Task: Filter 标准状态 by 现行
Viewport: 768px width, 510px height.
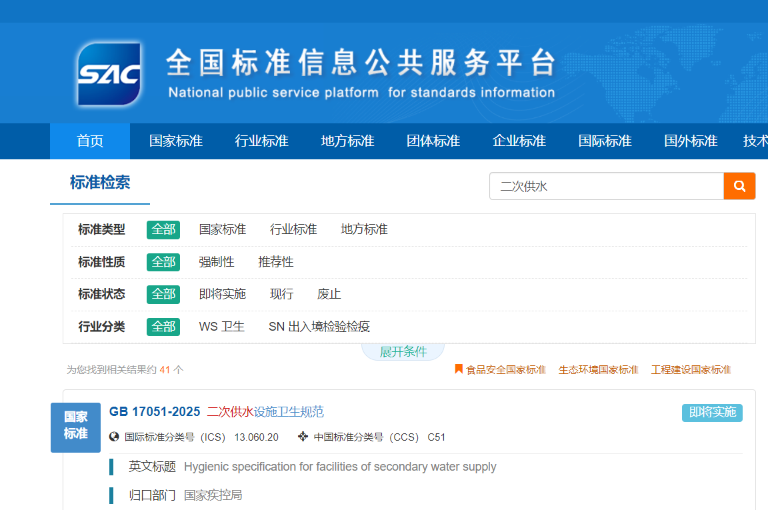Action: (282, 294)
